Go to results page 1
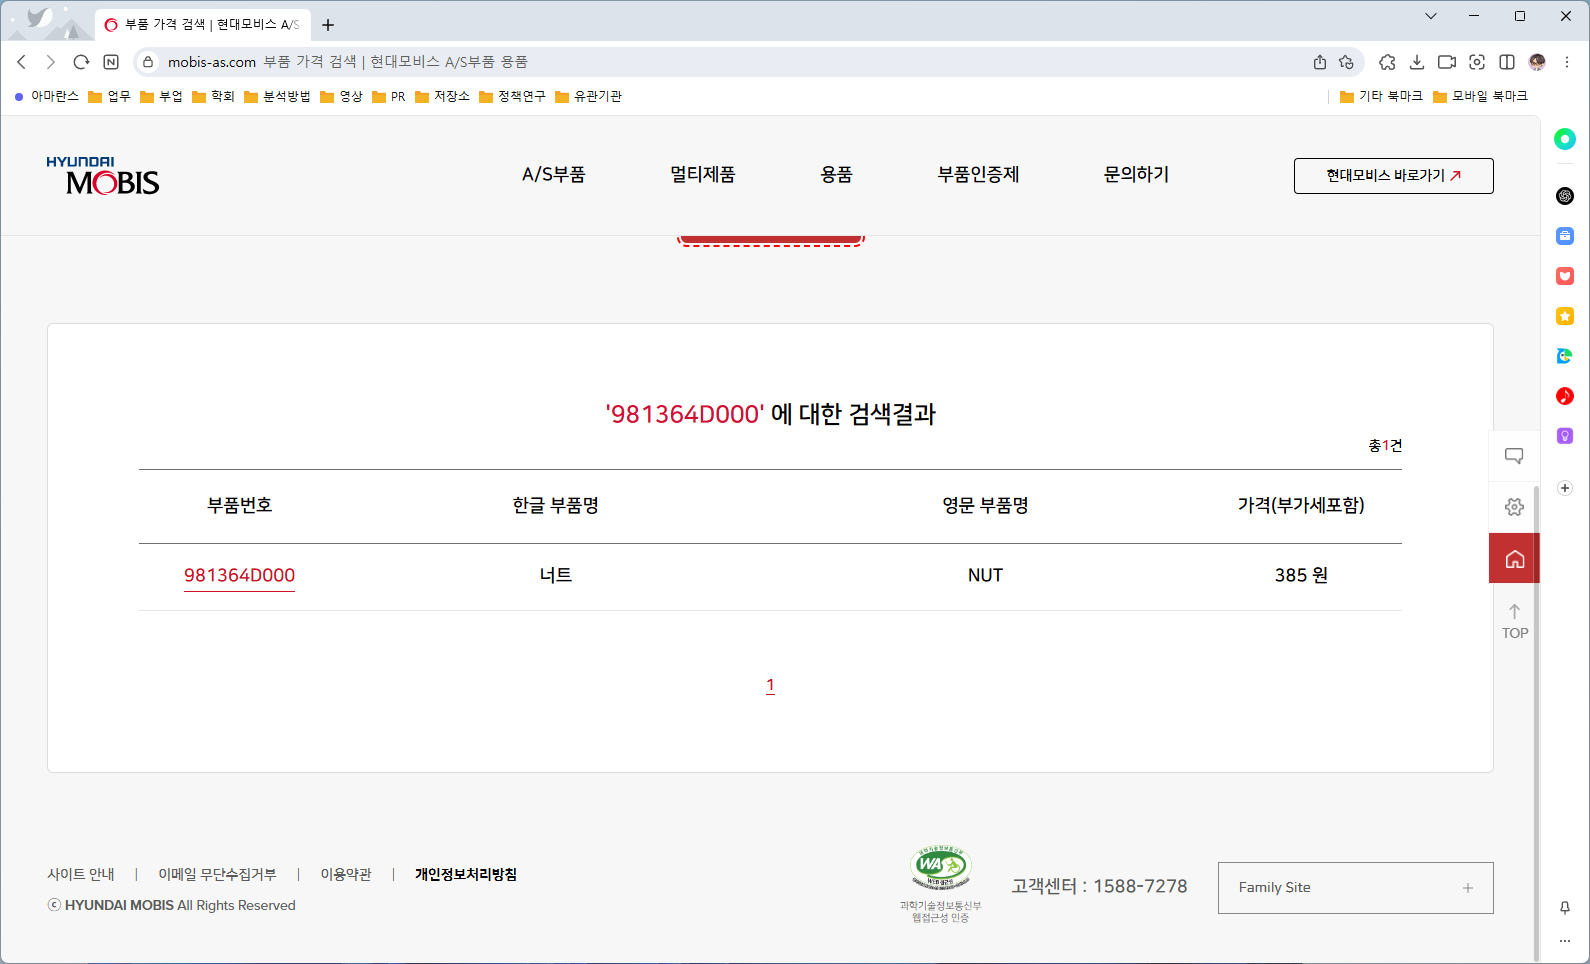Viewport: 1590px width, 964px height. (770, 685)
